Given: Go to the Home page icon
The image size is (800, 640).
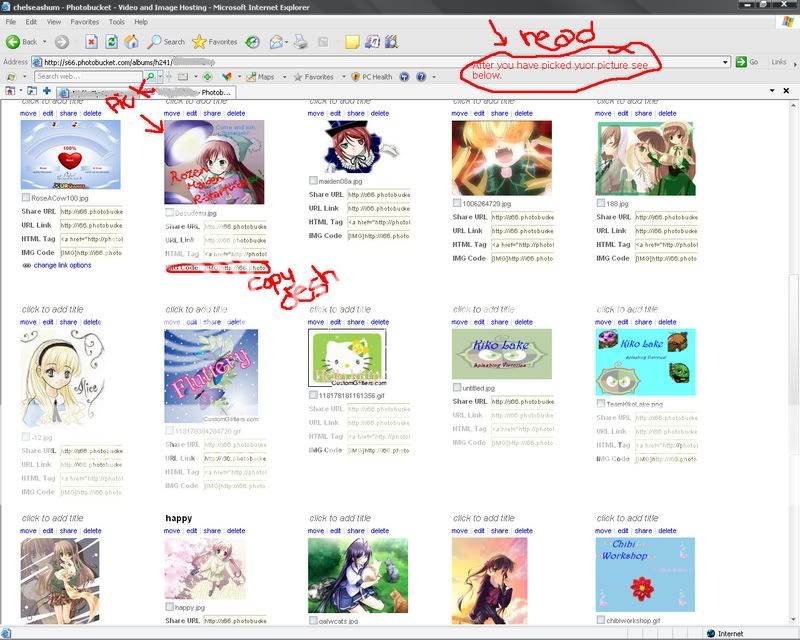Looking at the screenshot, I should [131, 41].
